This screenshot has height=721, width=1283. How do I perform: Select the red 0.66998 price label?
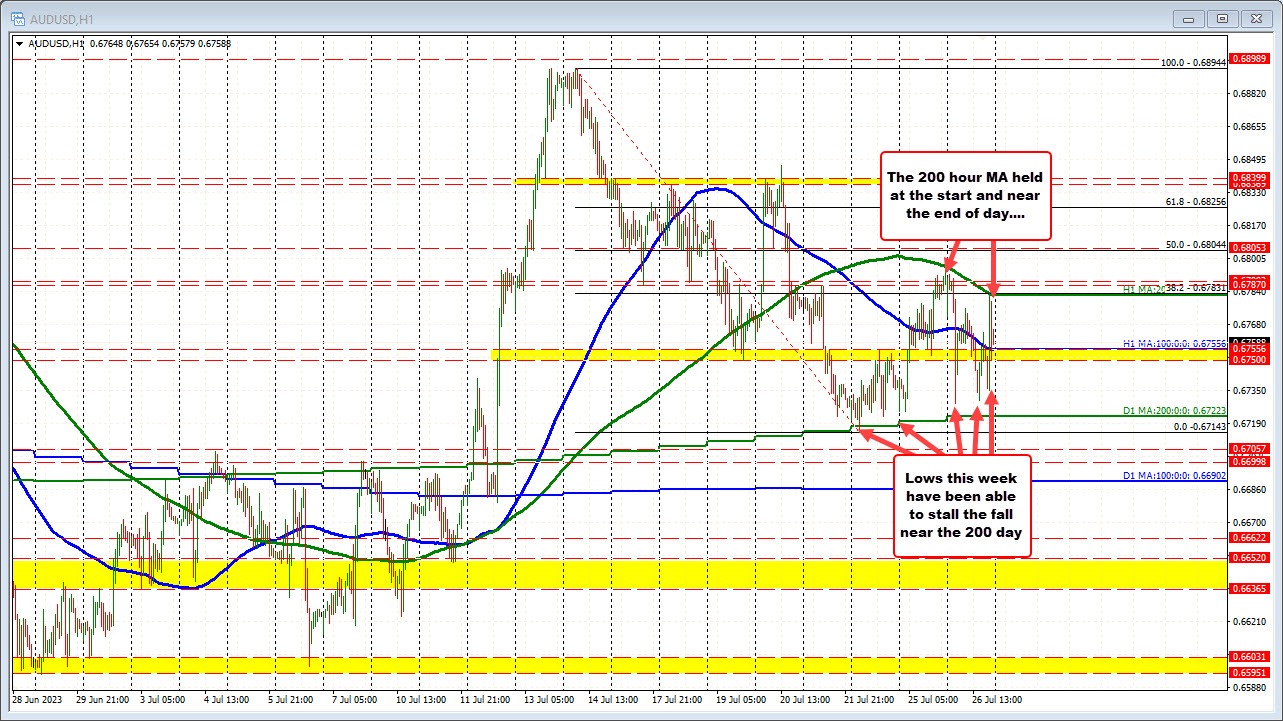point(1251,460)
